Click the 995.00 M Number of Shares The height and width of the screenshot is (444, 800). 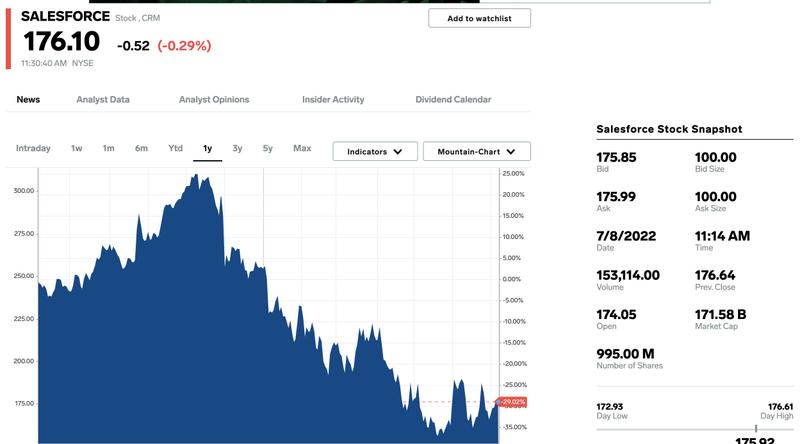[x=626, y=354]
